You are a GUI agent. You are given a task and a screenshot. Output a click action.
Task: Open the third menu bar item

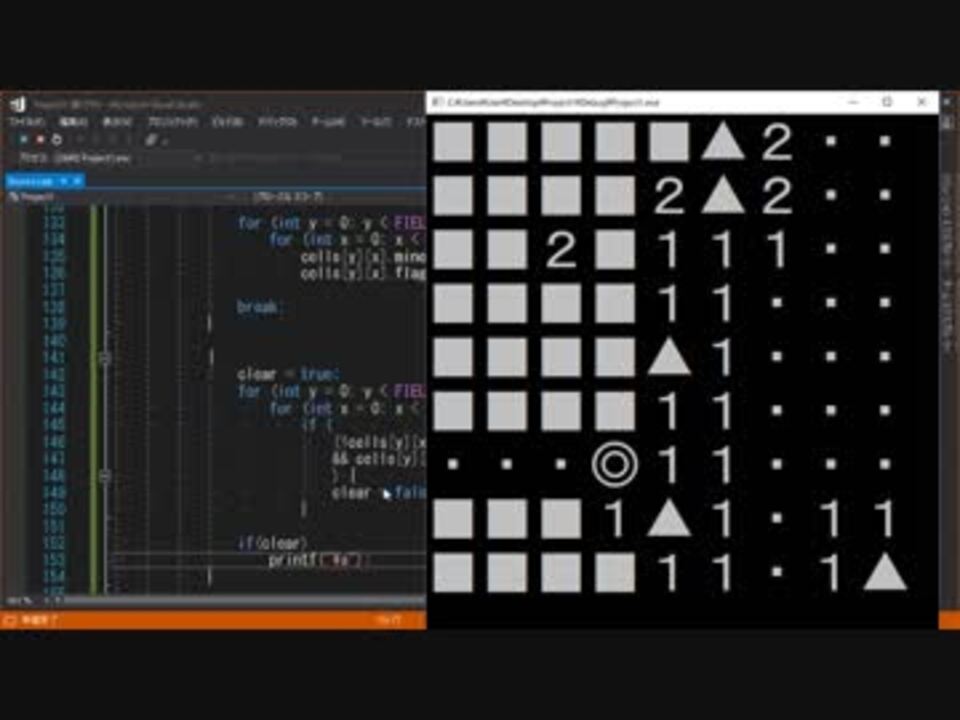pos(117,122)
